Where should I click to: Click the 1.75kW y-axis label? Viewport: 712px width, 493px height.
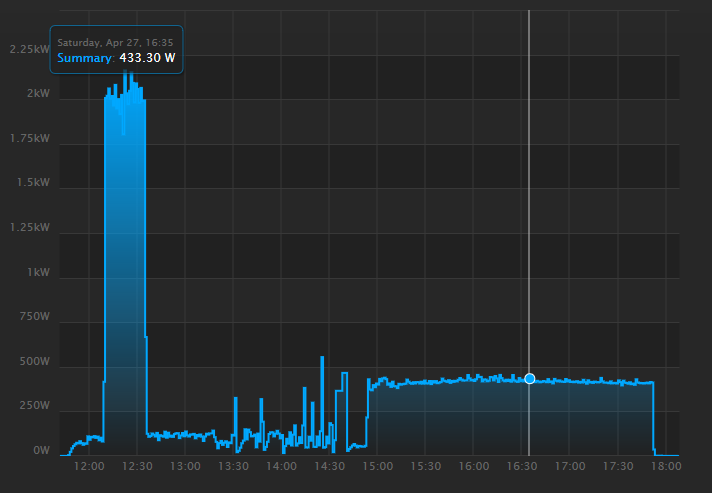30,138
